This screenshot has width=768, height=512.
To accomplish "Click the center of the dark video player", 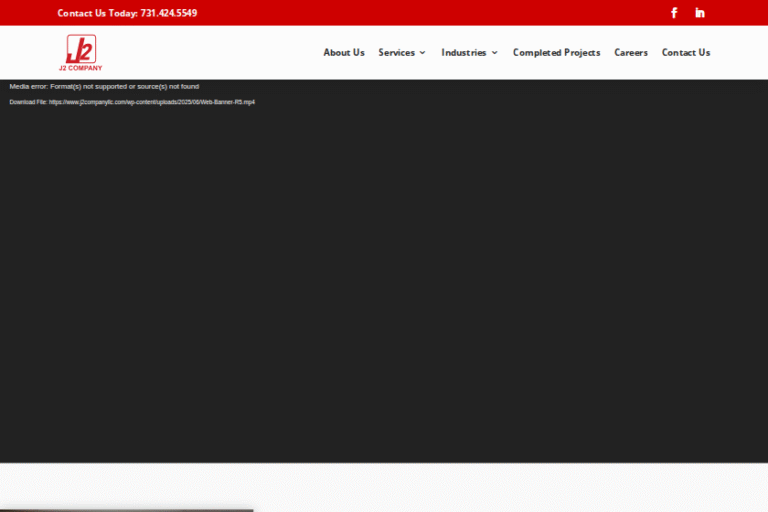I will (x=384, y=280).
